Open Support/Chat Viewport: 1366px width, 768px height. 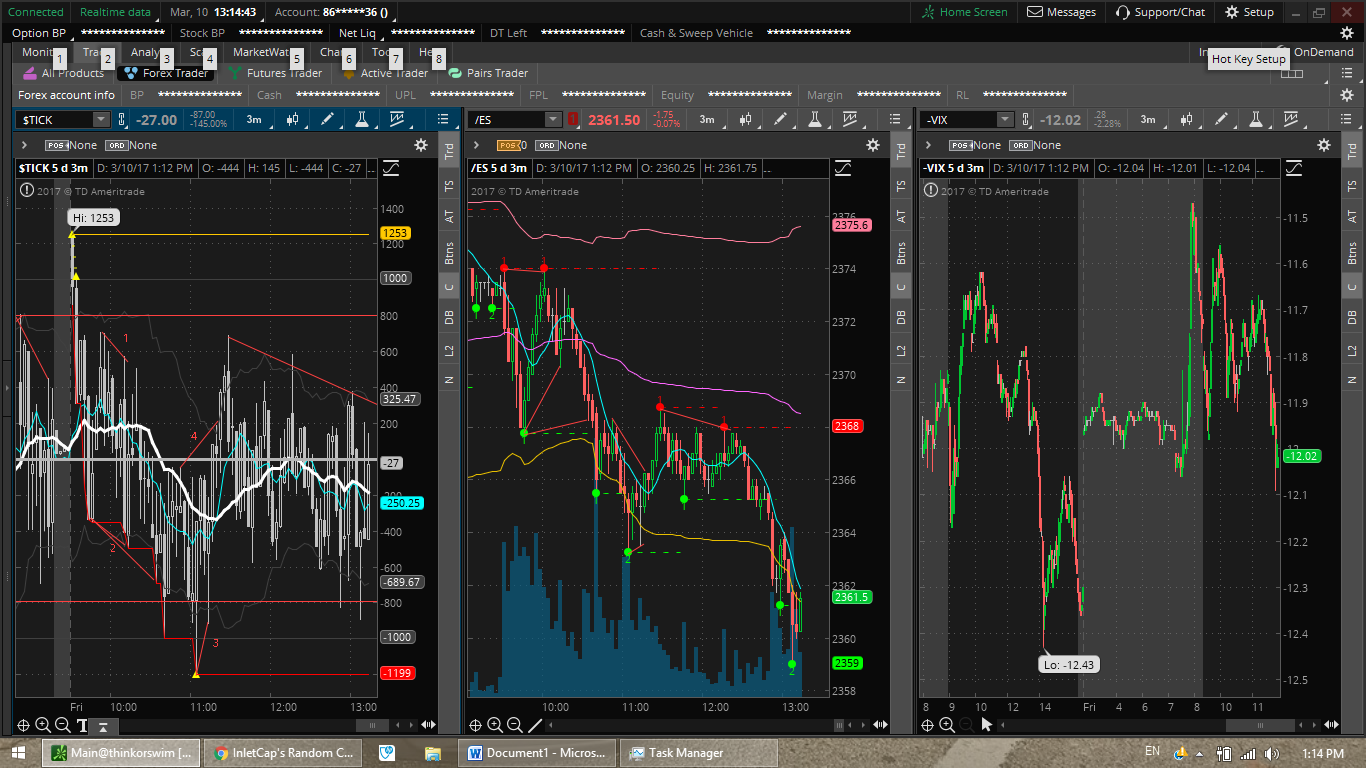coord(1161,12)
